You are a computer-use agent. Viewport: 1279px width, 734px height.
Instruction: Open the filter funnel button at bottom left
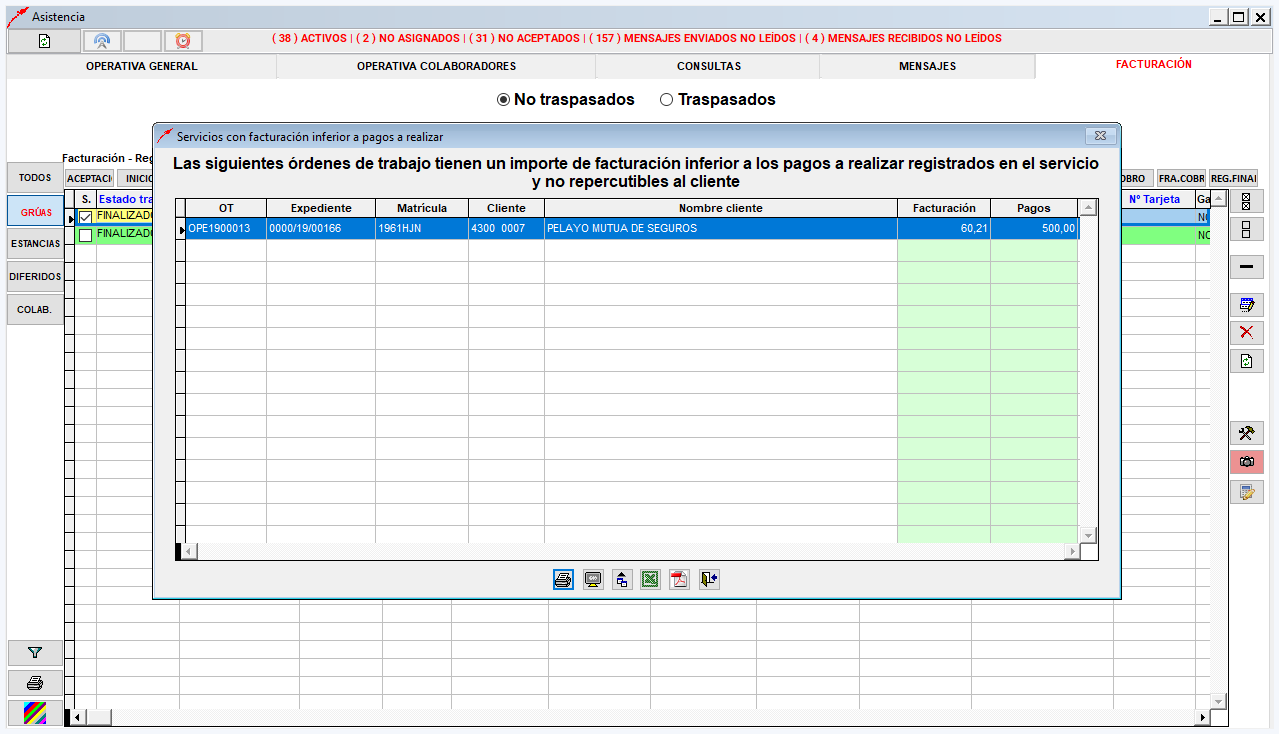pos(35,653)
